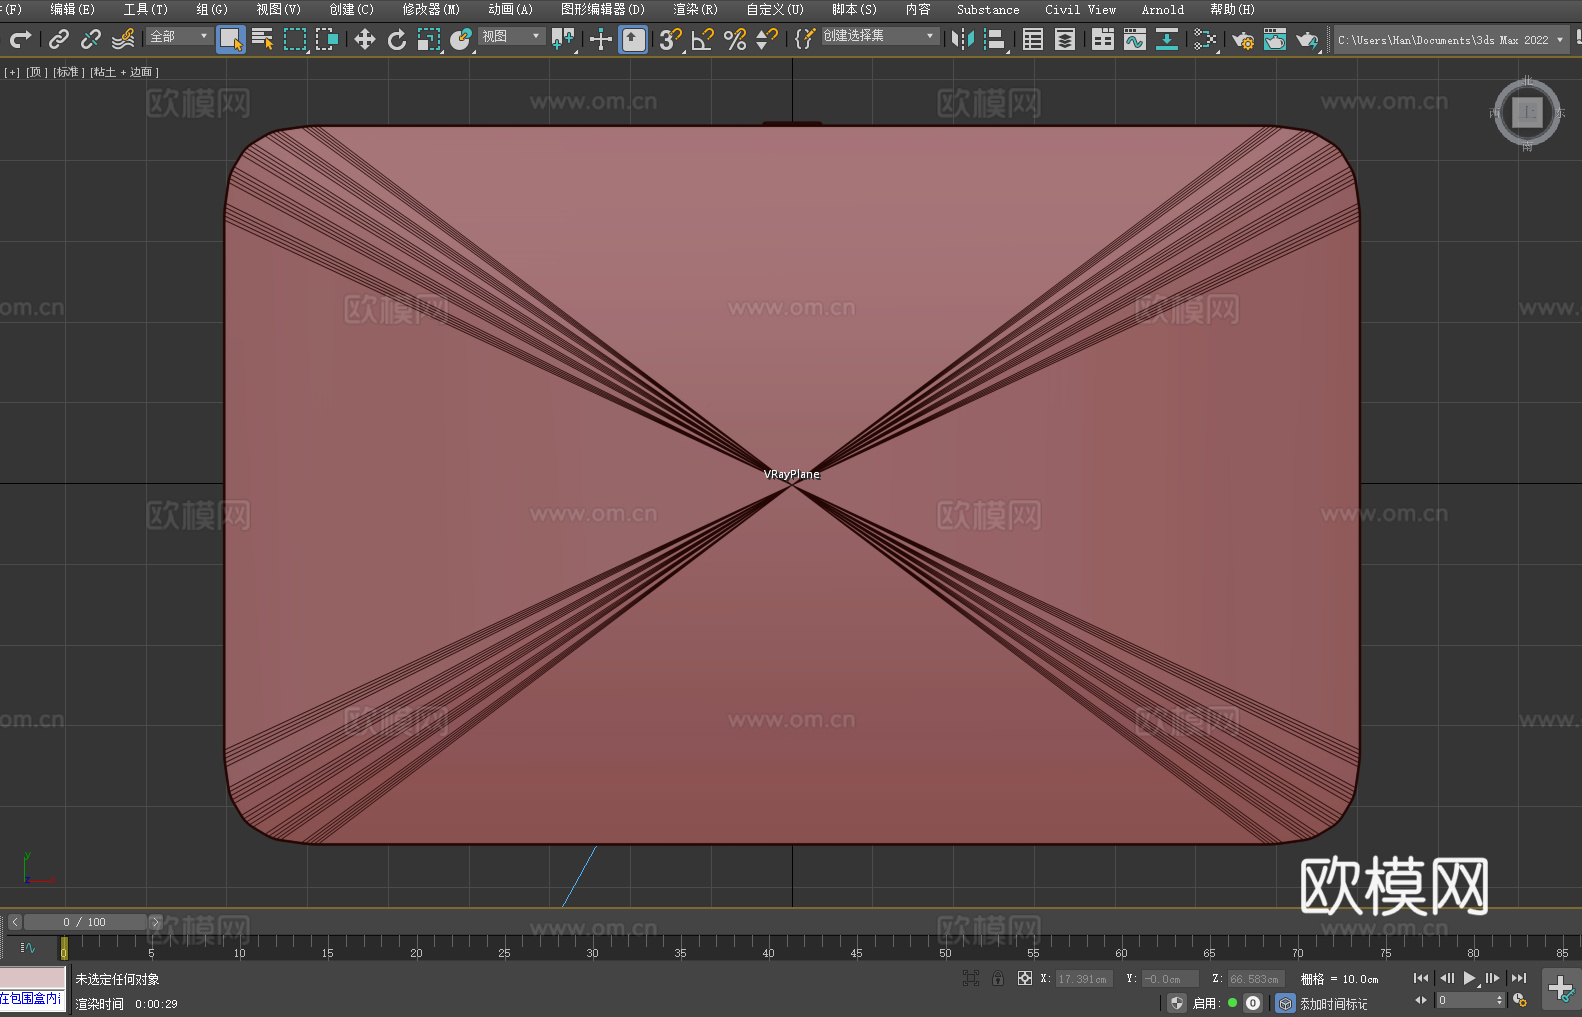This screenshot has width=1582, height=1017.
Task: Open the 全部 selection filter dropdown
Action: (179, 36)
